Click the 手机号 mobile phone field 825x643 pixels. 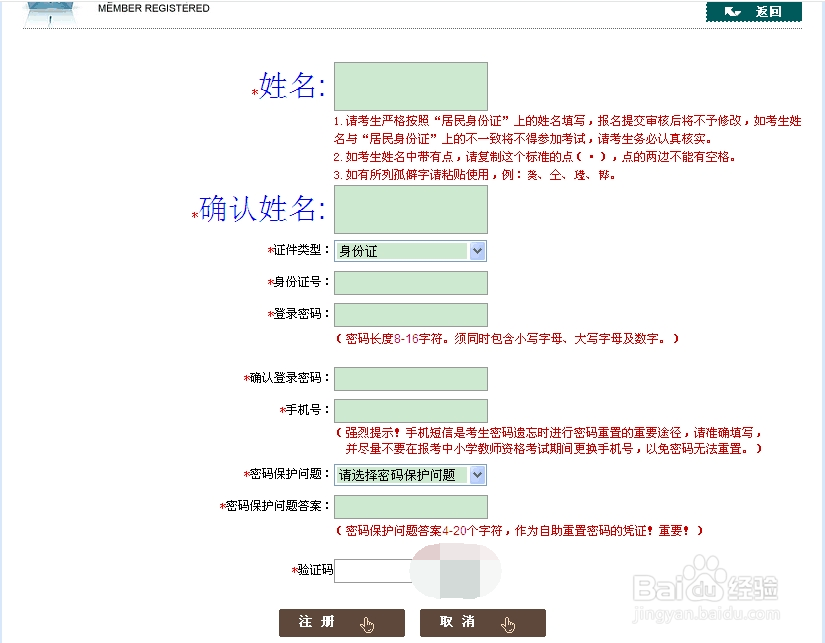pos(411,410)
